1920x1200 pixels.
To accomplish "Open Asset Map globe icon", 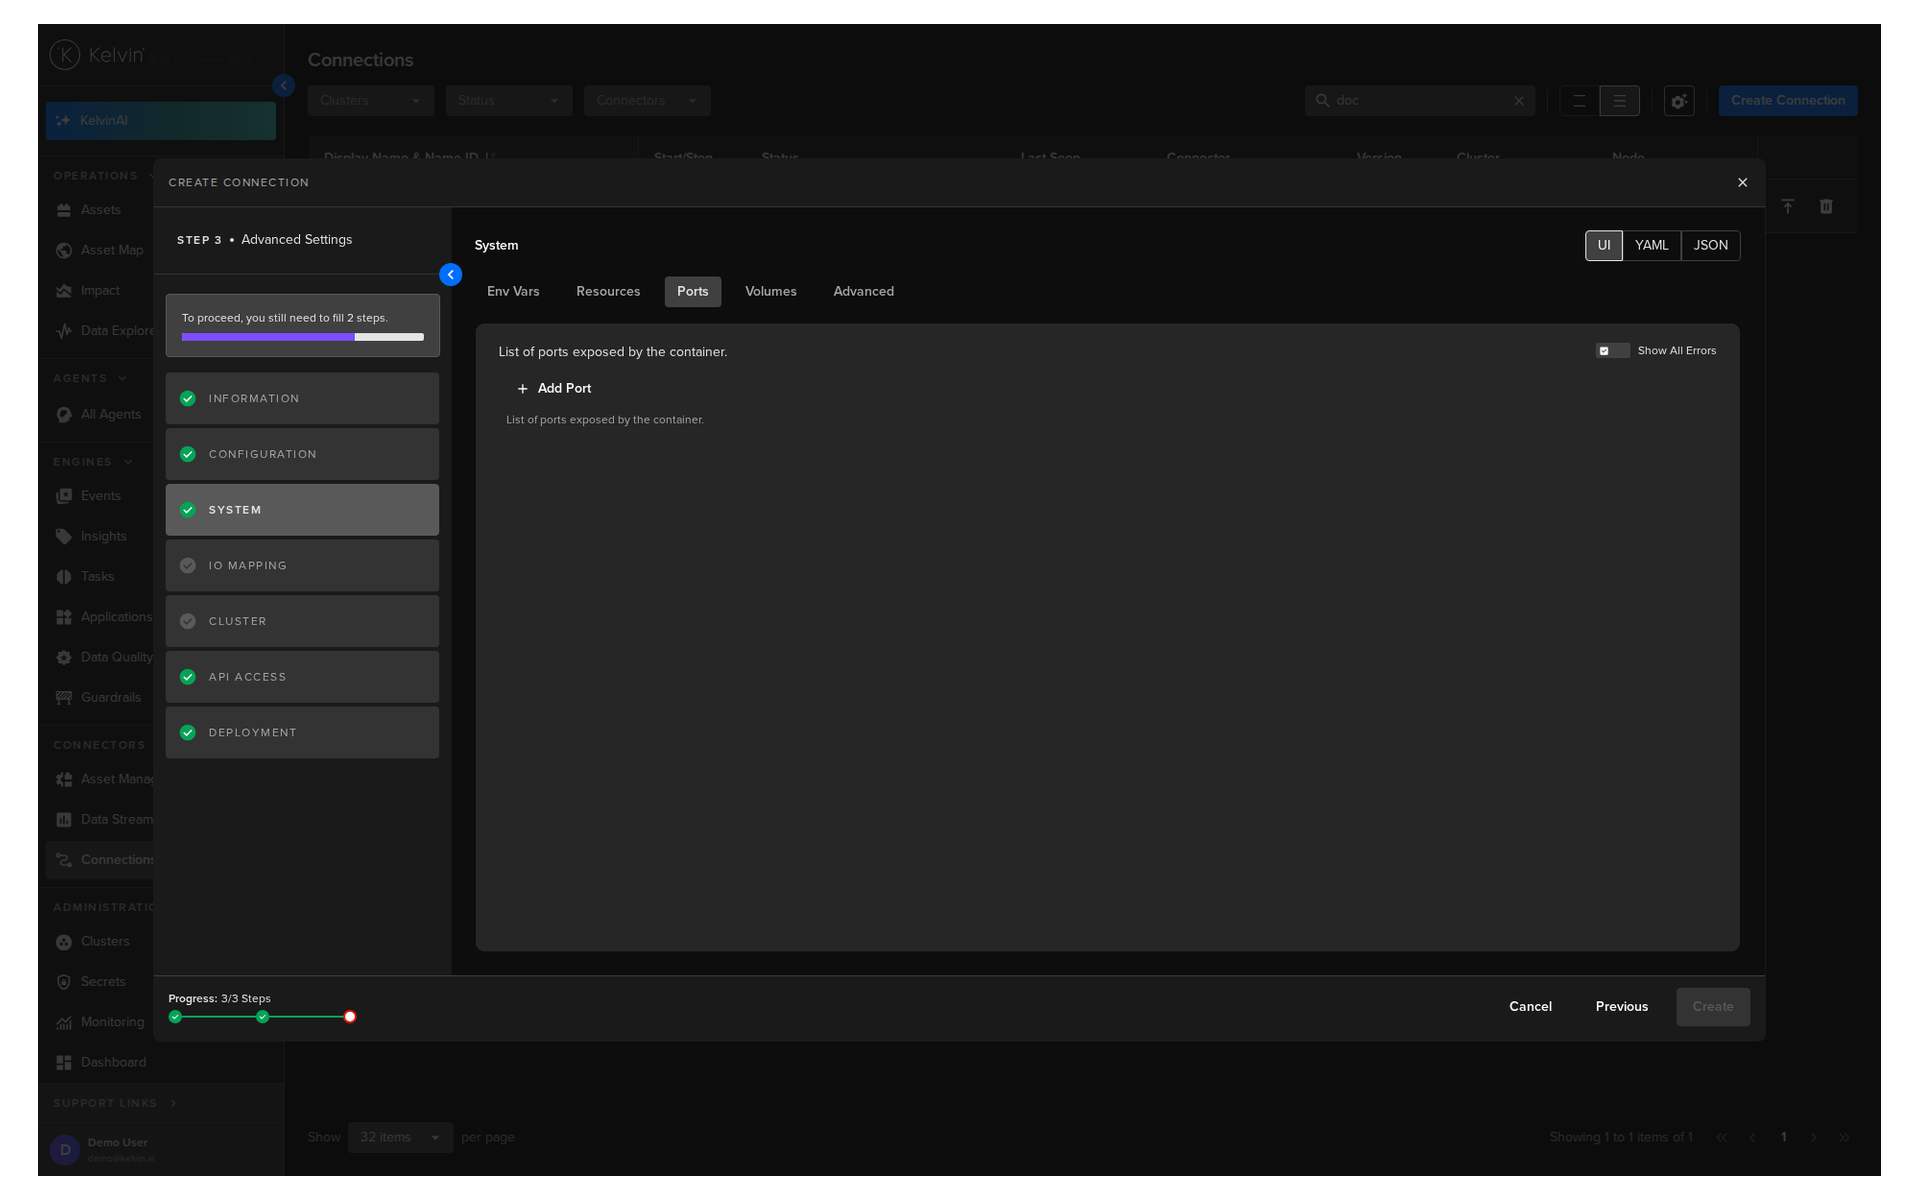I will 64,250.
